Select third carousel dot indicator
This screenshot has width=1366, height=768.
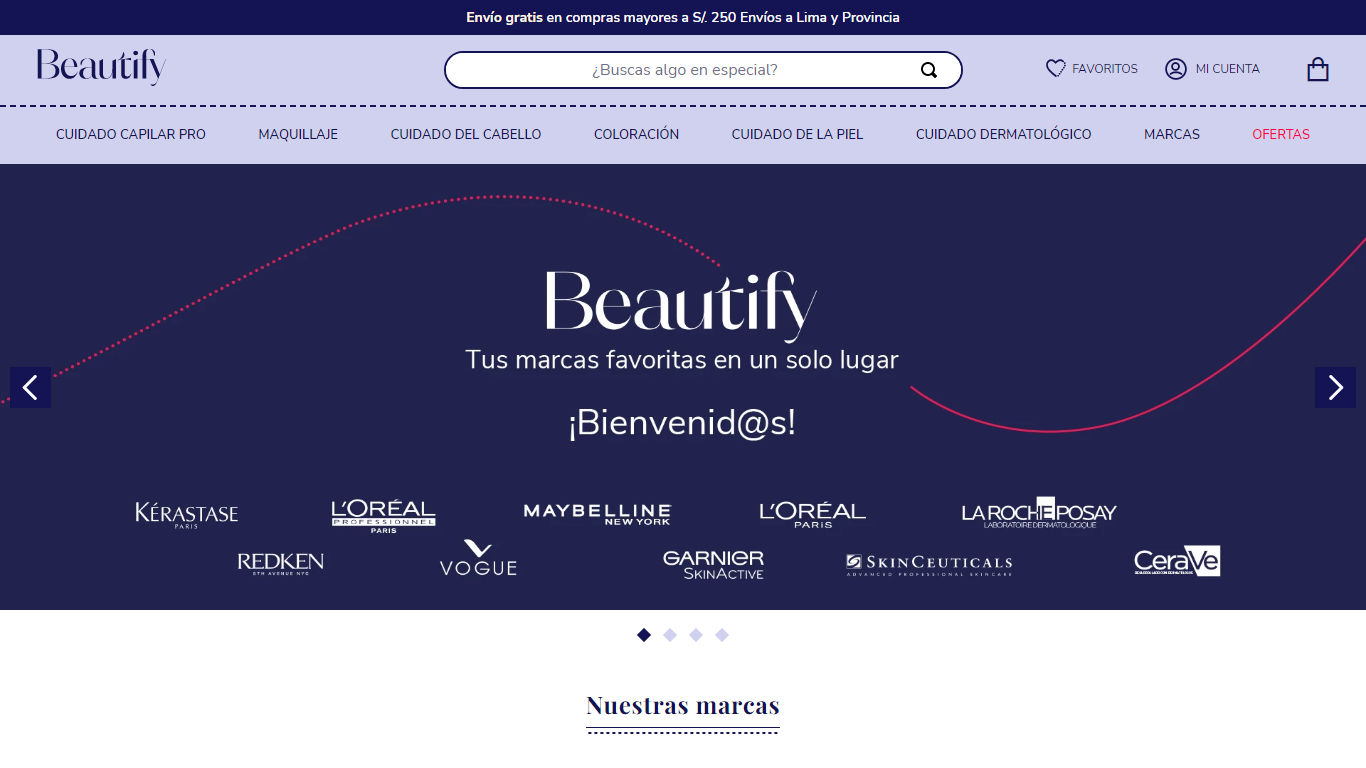[x=696, y=635]
